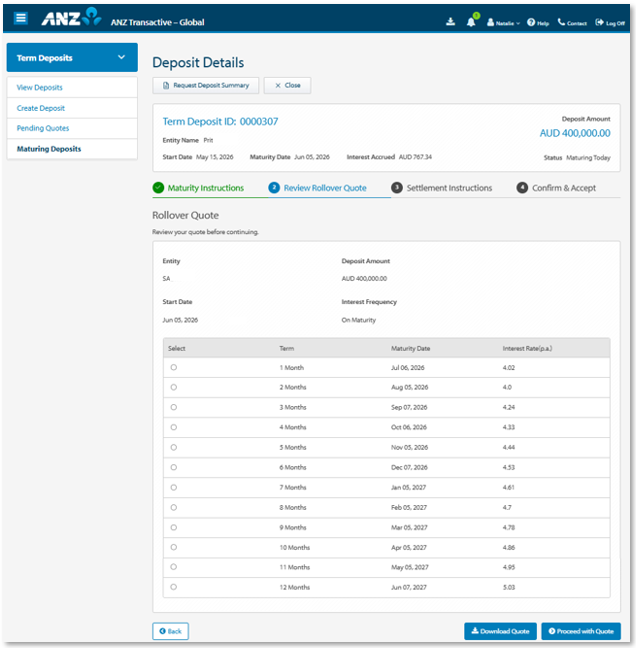Click the Request Deposit Summary document icon
The image size is (636, 648).
166,86
